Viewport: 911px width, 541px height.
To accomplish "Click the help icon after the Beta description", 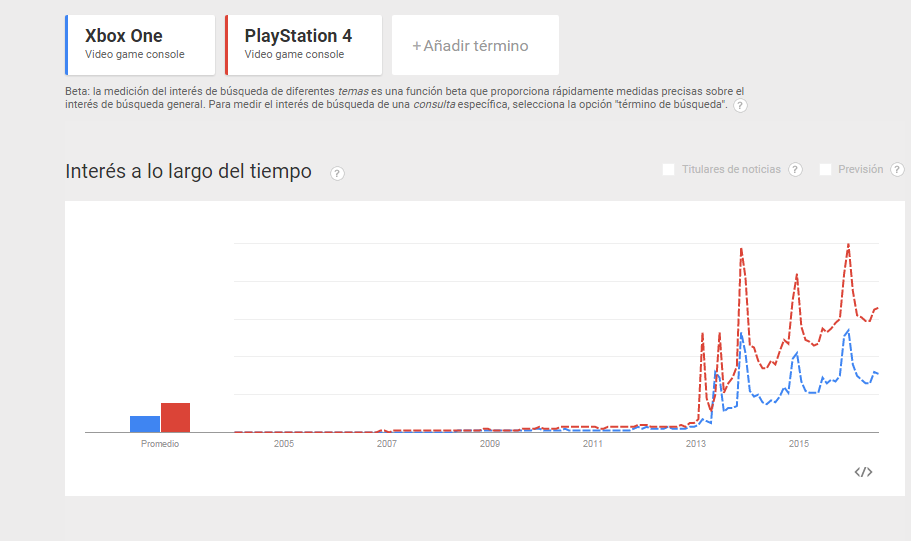I will [740, 106].
